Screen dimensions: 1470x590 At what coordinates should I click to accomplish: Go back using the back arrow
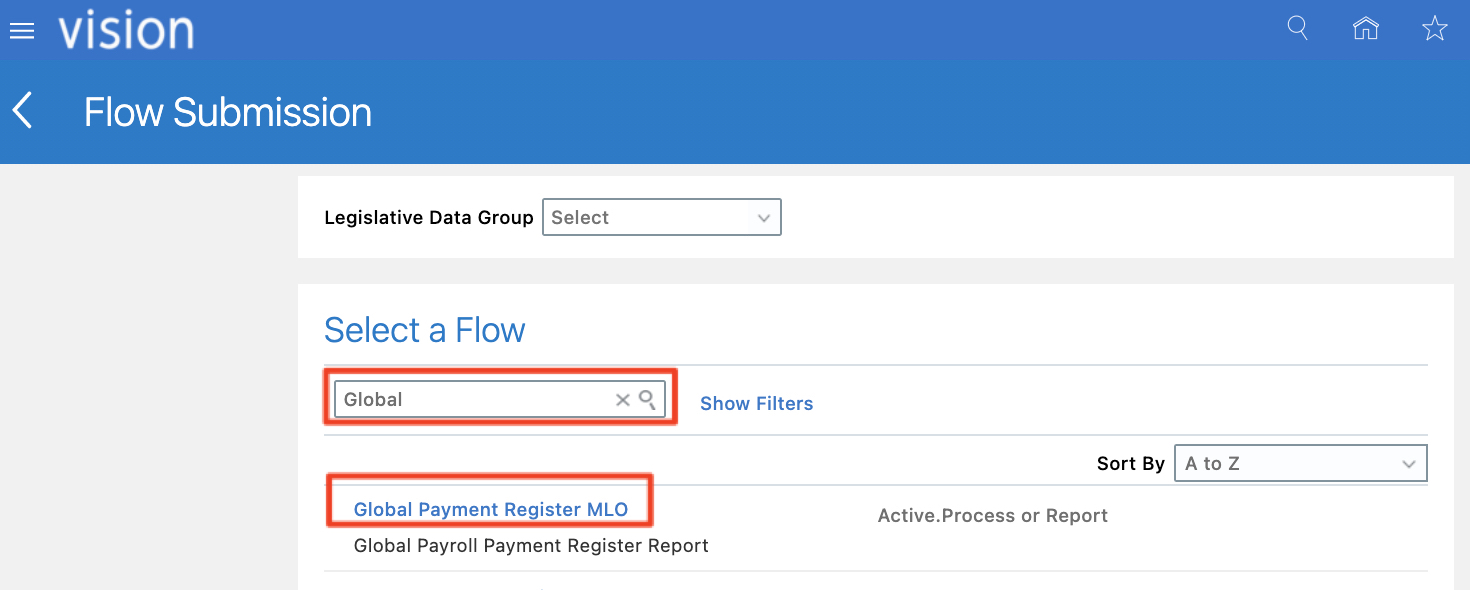23,111
